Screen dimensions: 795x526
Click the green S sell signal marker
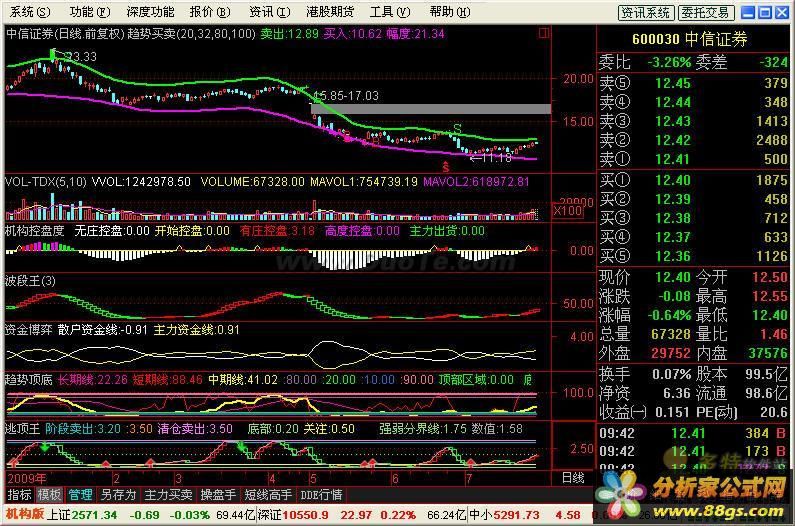(x=457, y=128)
